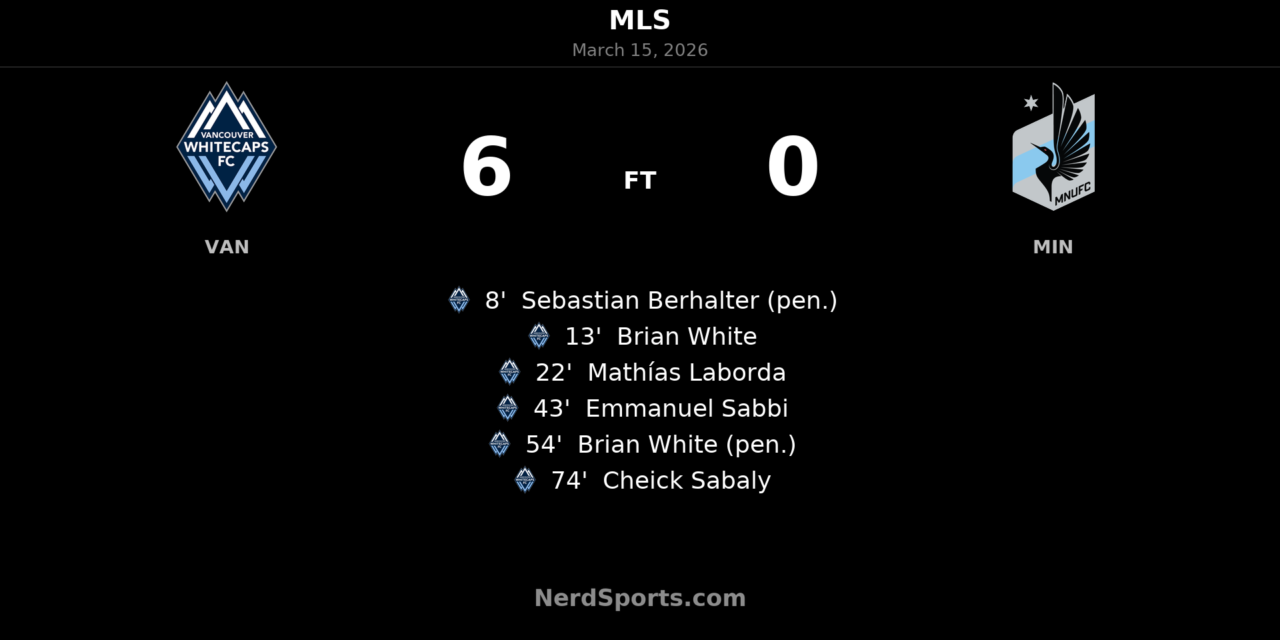Click Whitecaps icon beside 74' Sabaly goal

tap(525, 480)
